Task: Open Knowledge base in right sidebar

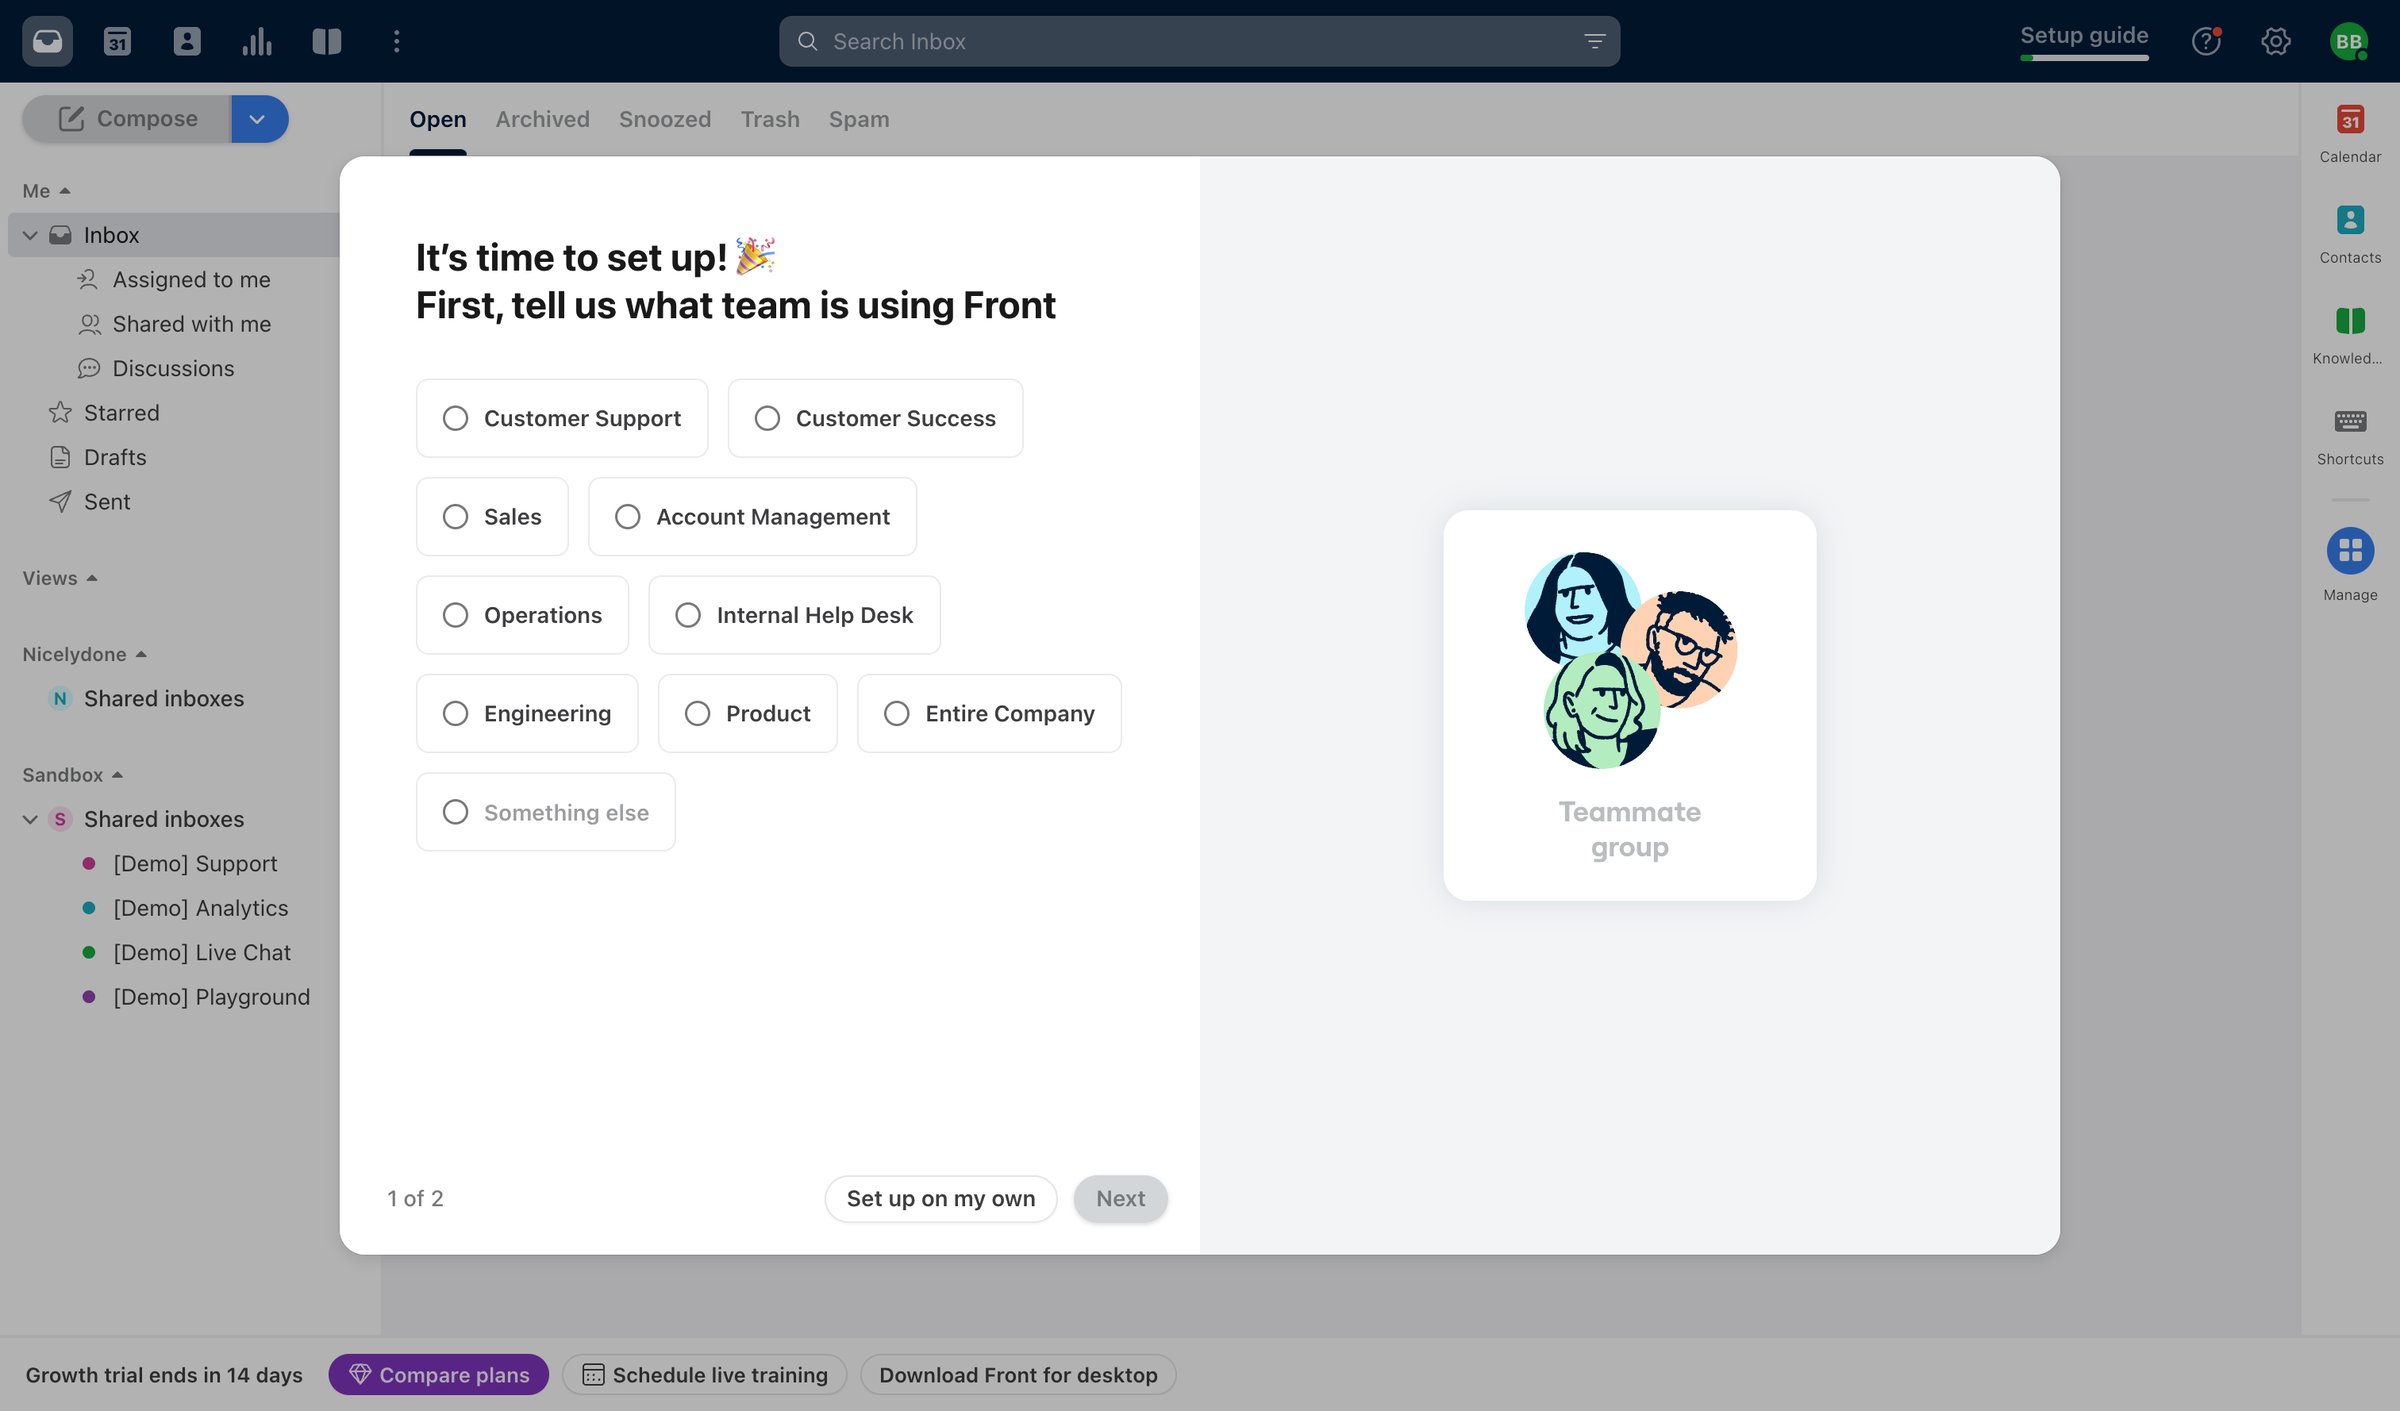Action: pyautogui.click(x=2350, y=336)
